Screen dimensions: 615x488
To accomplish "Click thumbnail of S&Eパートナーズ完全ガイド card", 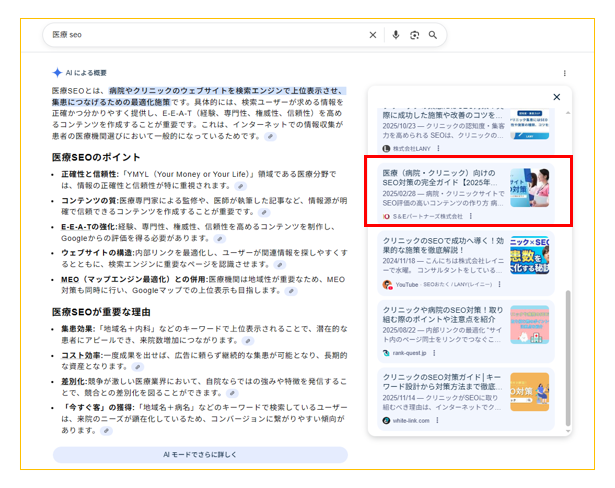I will (529, 188).
